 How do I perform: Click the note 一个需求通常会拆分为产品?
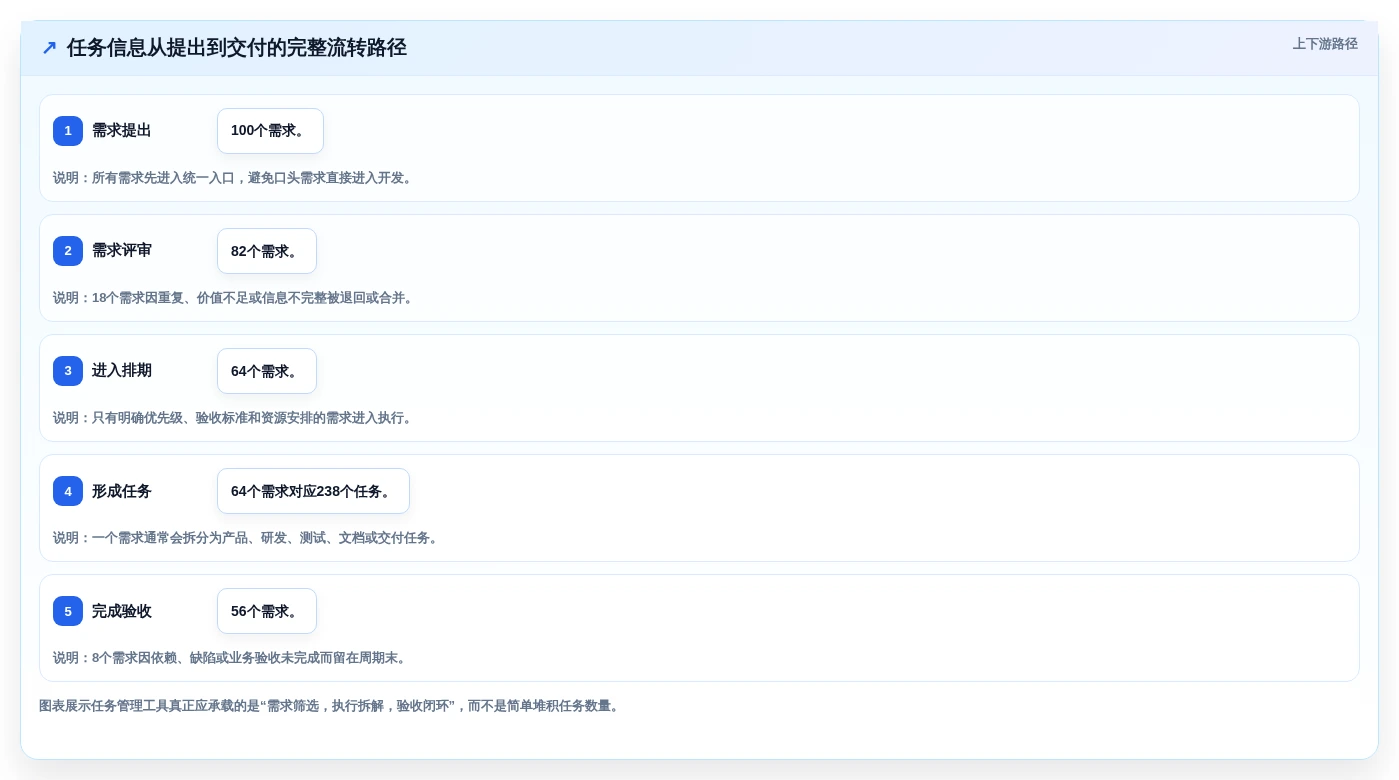pos(248,538)
